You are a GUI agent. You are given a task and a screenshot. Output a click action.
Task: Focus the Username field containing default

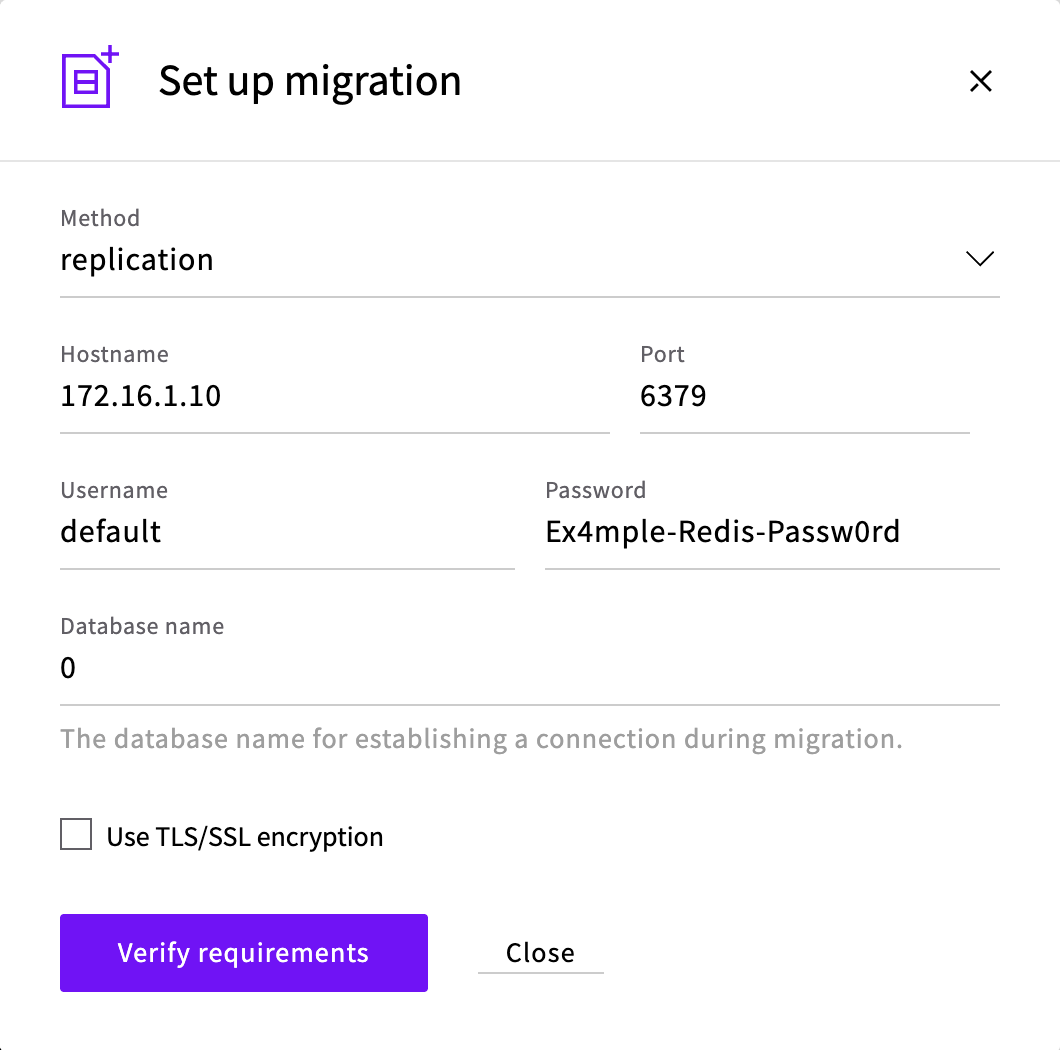pyautogui.click(x=287, y=532)
